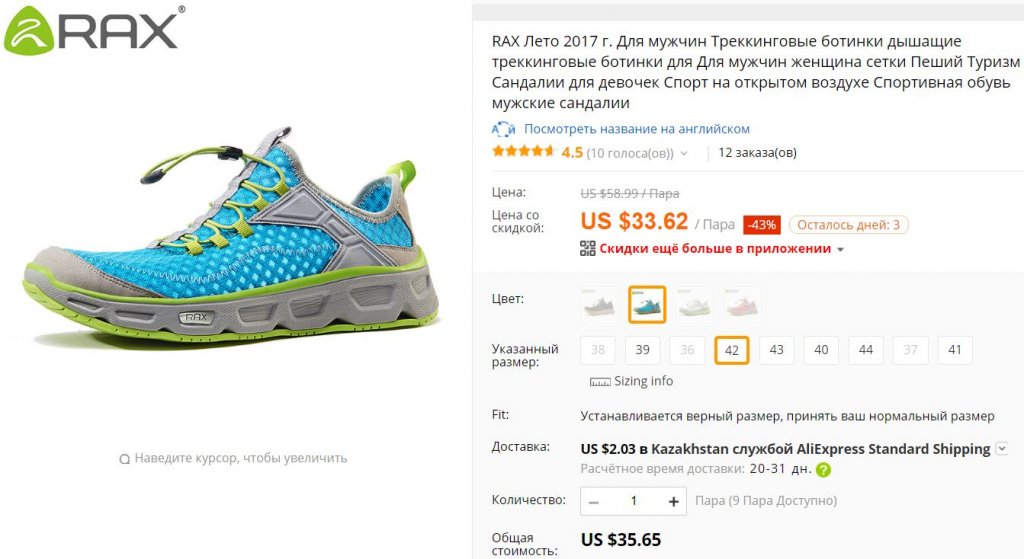Click the green delivery time help icon

pos(824,470)
